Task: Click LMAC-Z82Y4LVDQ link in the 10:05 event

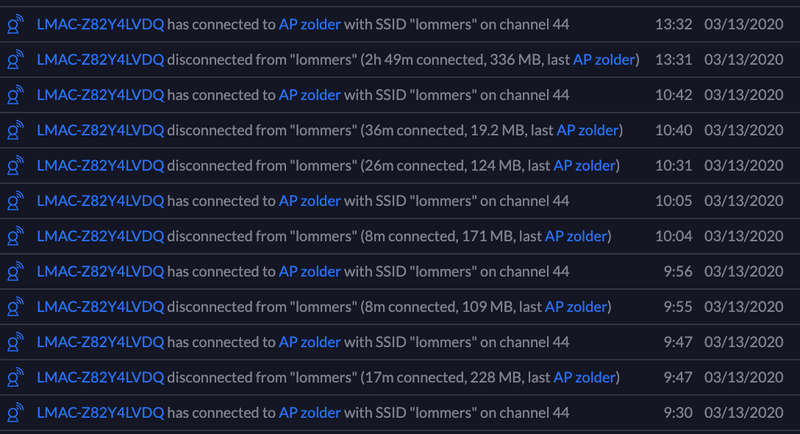Action: [100, 201]
